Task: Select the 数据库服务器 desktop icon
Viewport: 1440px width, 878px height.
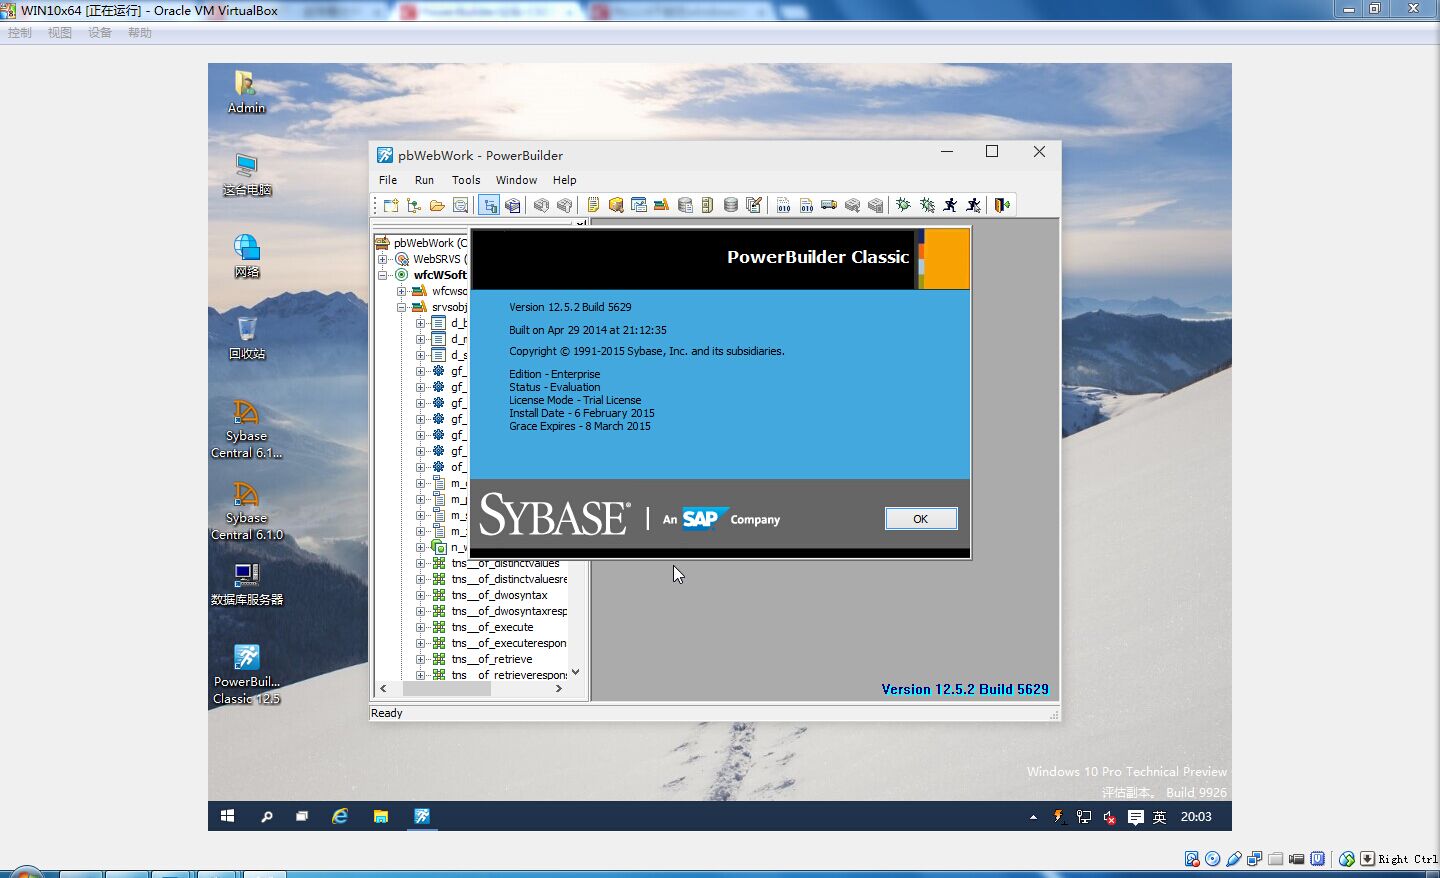Action: pos(247,584)
